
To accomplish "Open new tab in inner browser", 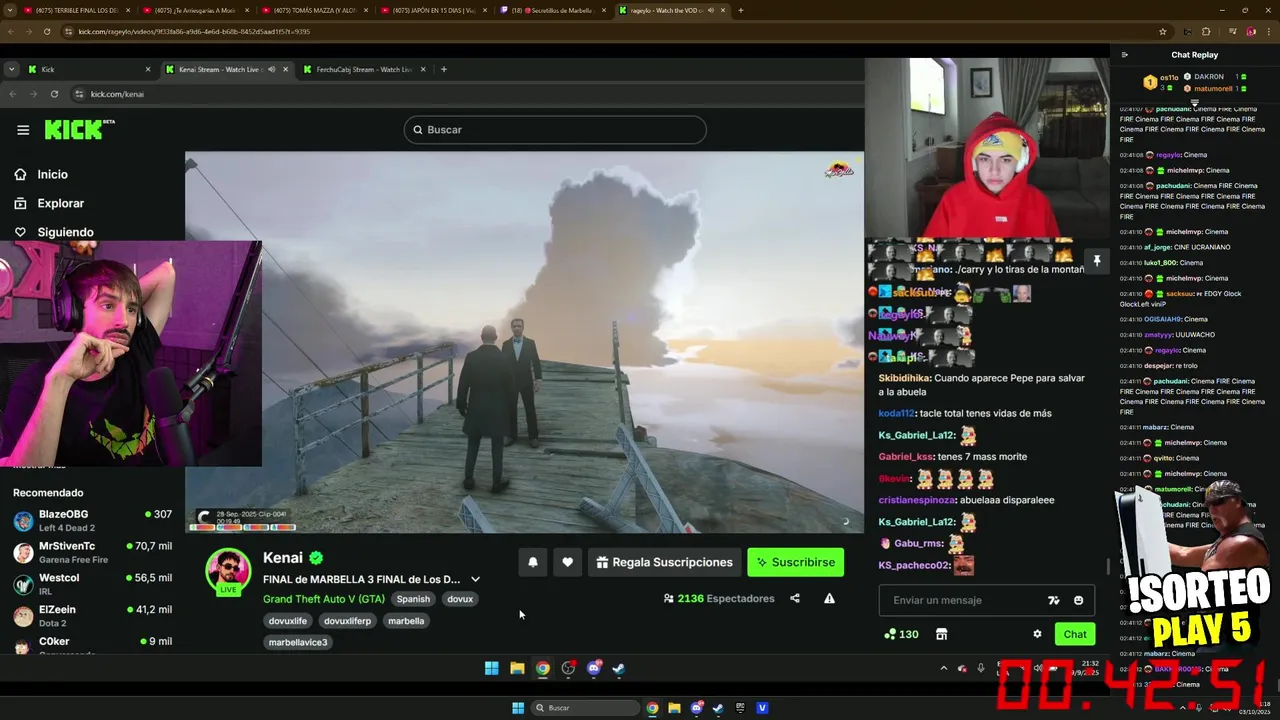I will [x=444, y=69].
